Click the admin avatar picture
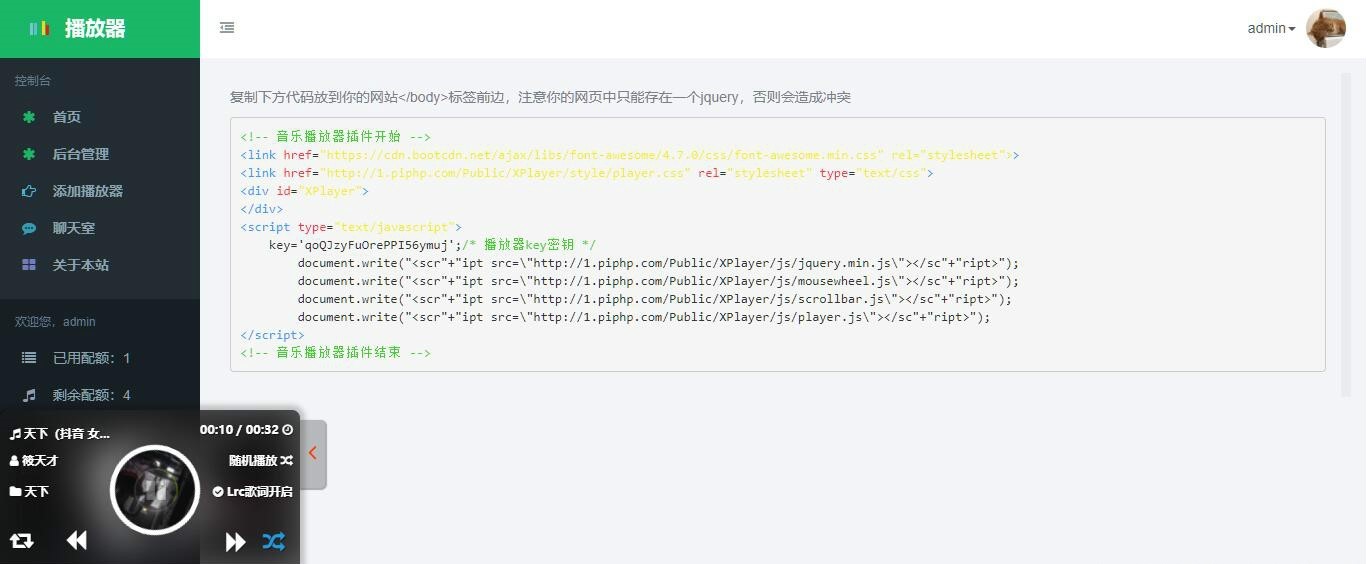The height and width of the screenshot is (564, 1366). click(x=1325, y=29)
